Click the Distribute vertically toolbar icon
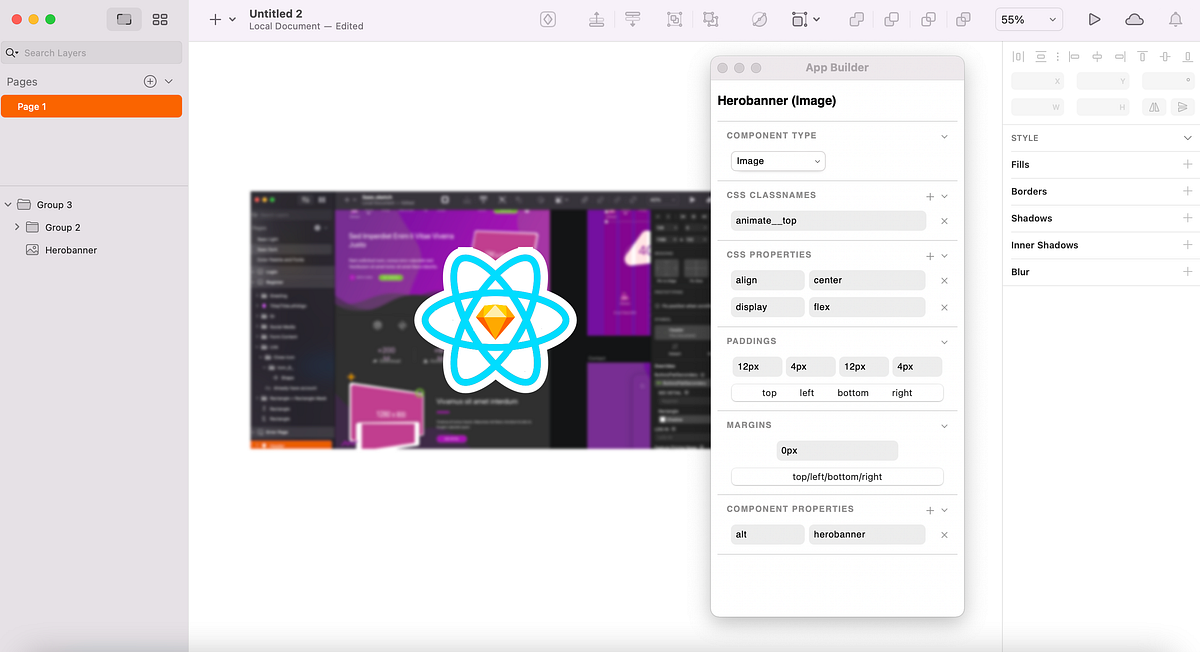Image resolution: width=1200 pixels, height=652 pixels. point(632,19)
